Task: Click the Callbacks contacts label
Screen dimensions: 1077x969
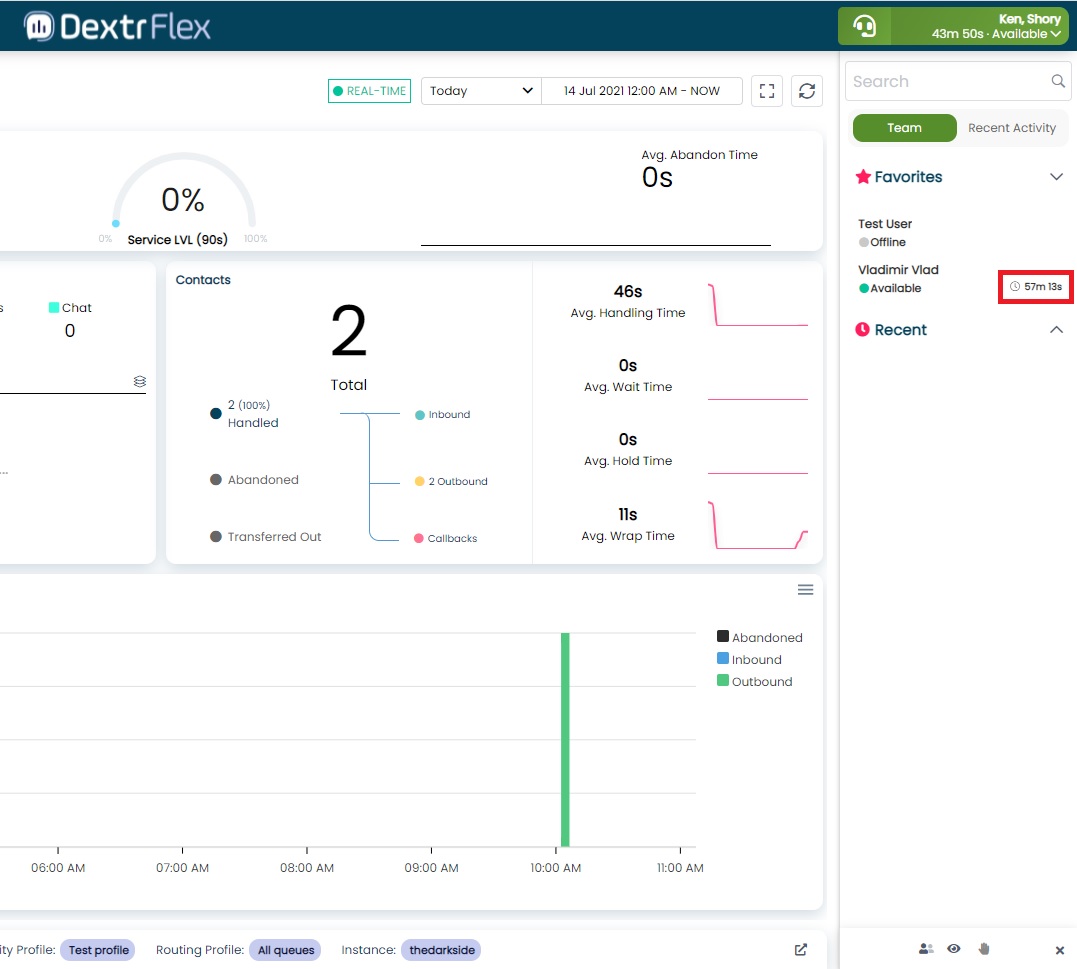Action: point(452,538)
